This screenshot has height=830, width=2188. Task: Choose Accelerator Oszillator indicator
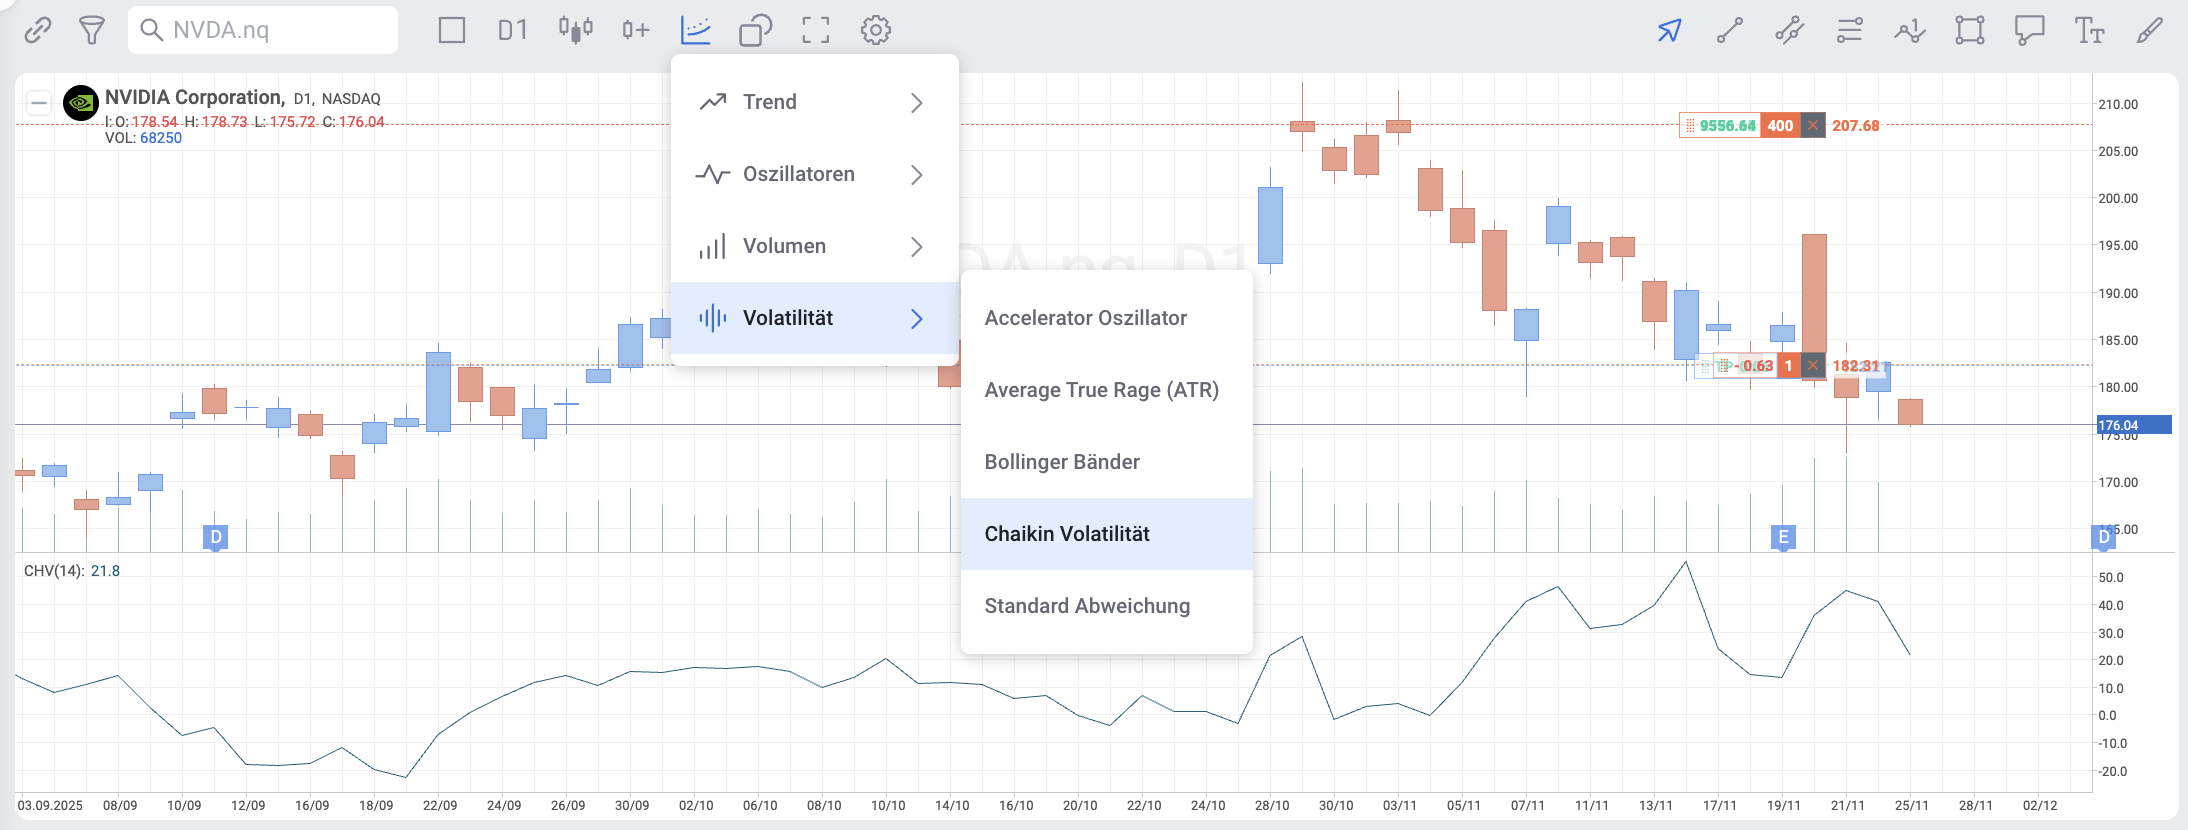pos(1107,318)
